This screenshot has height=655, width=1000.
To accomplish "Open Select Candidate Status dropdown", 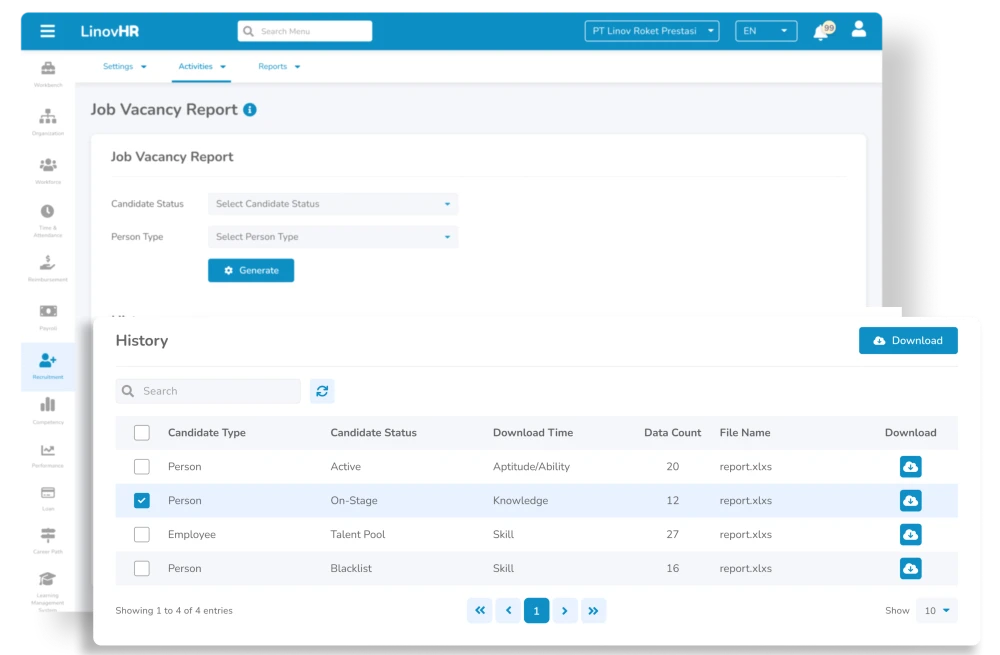I will click(333, 204).
